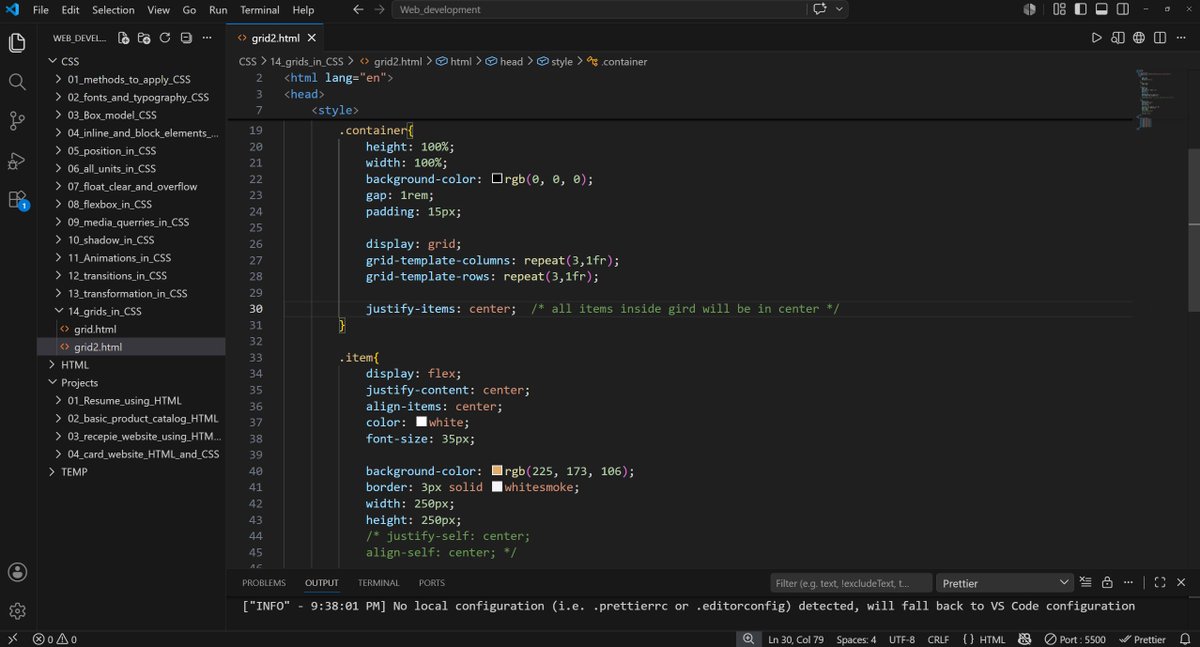Viewport: 1200px width, 647px height.
Task: Click the Prettier status bar item
Action: 1143,639
